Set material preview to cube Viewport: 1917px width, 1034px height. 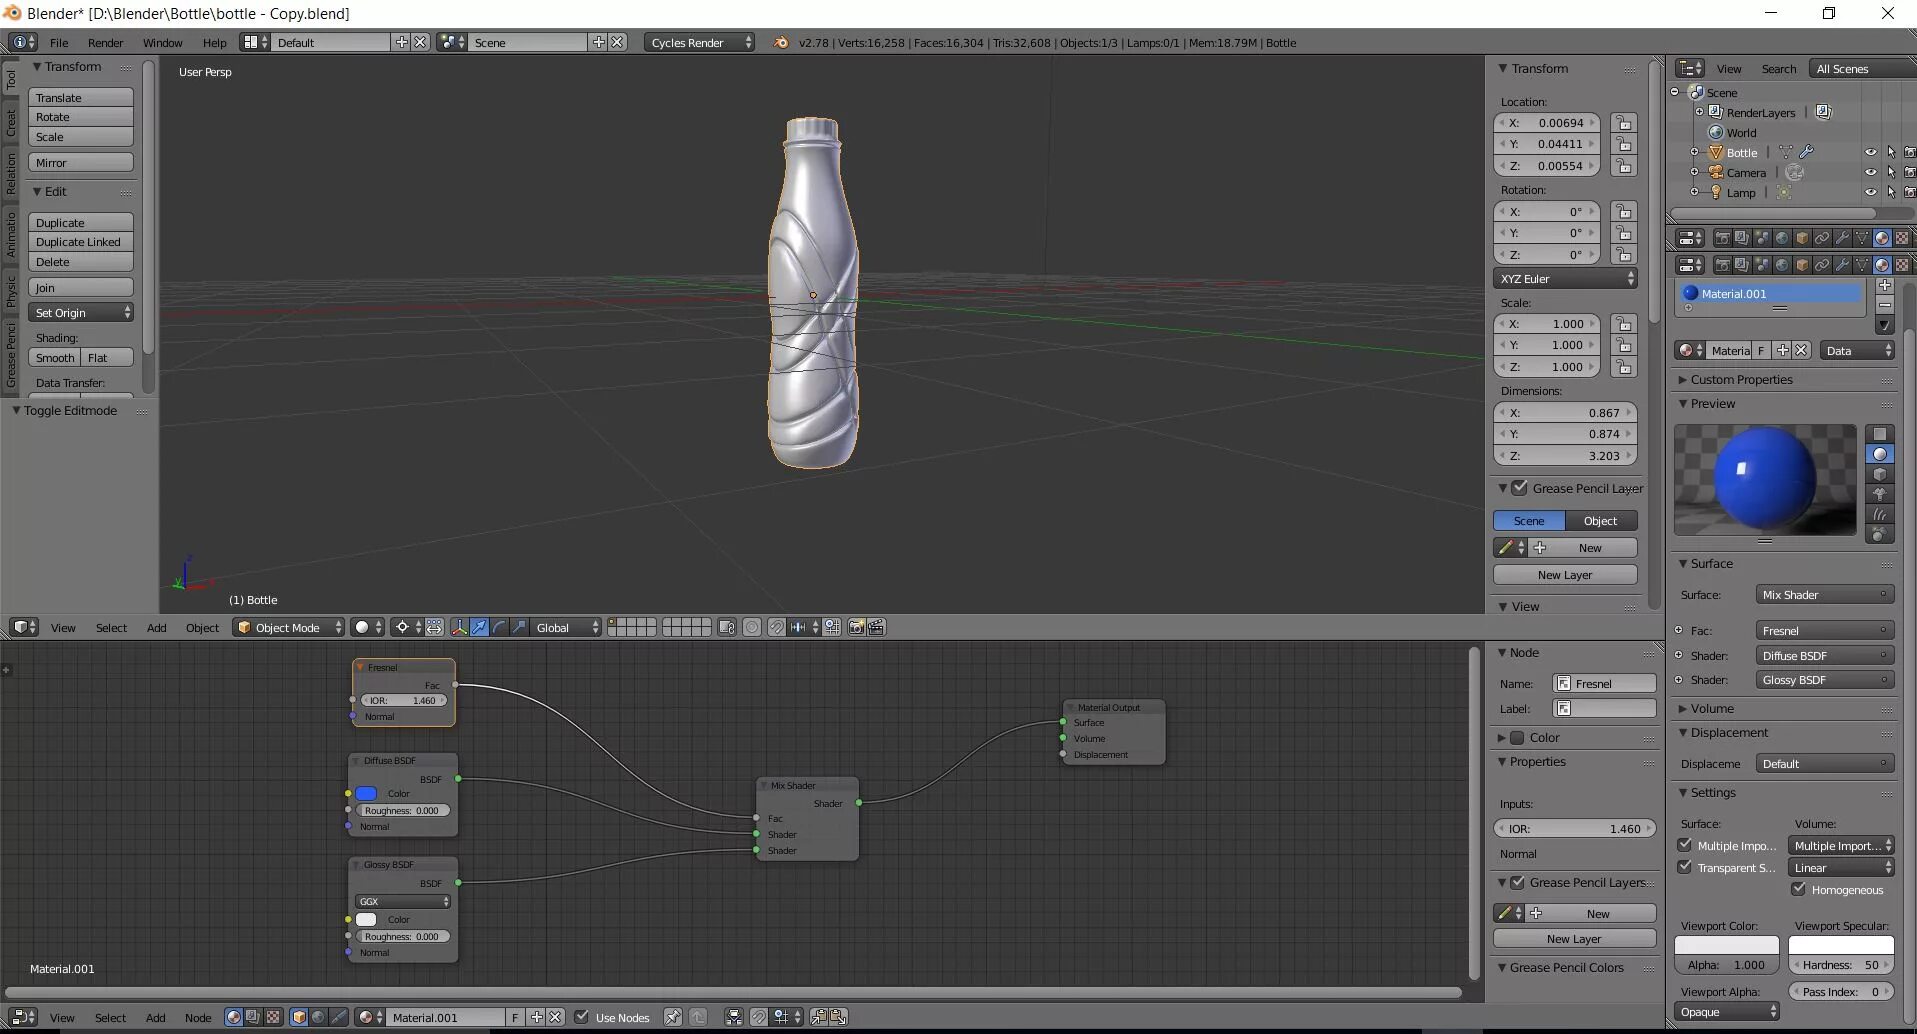1880,474
